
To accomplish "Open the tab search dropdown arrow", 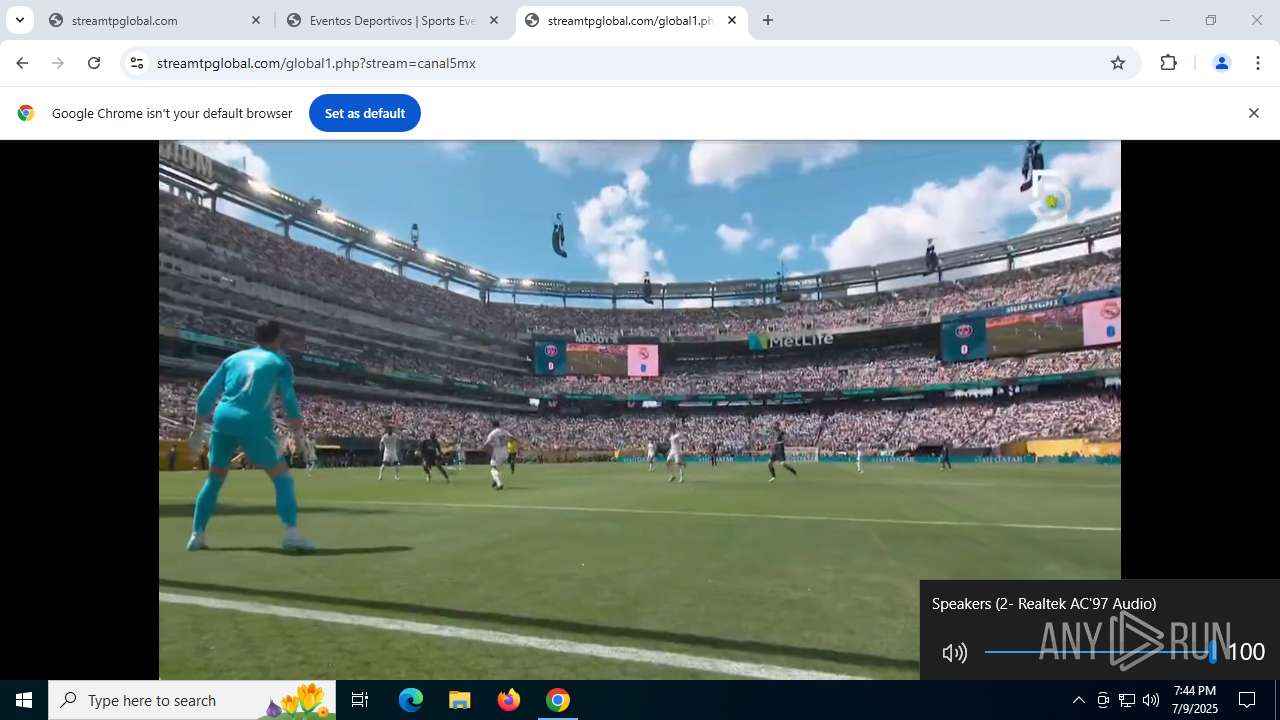I will click(19, 20).
